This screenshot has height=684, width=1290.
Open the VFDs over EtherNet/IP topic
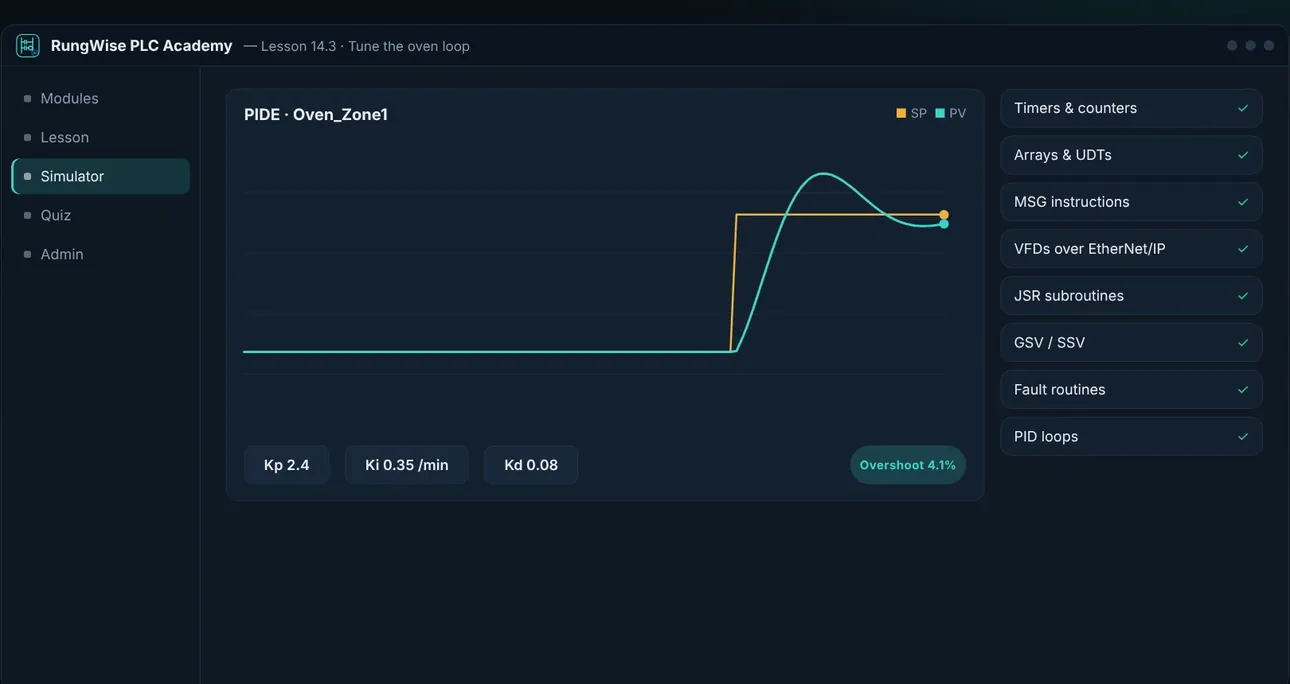1131,249
